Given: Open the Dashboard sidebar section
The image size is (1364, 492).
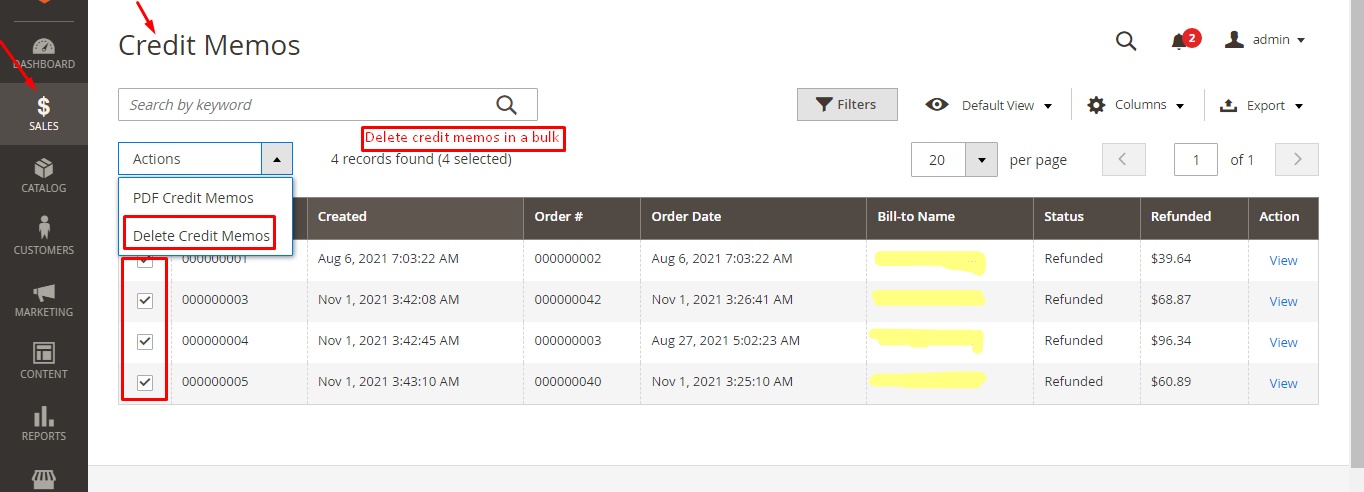Looking at the screenshot, I should pos(43,54).
